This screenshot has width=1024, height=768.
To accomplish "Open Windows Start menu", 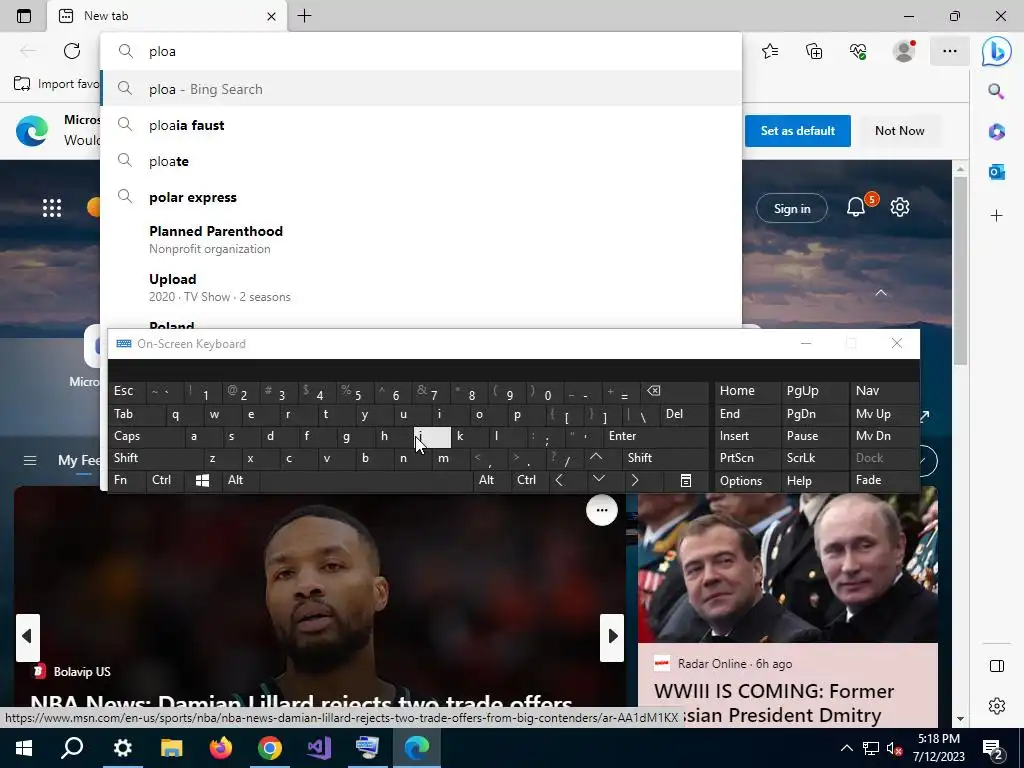I will coord(24,747).
